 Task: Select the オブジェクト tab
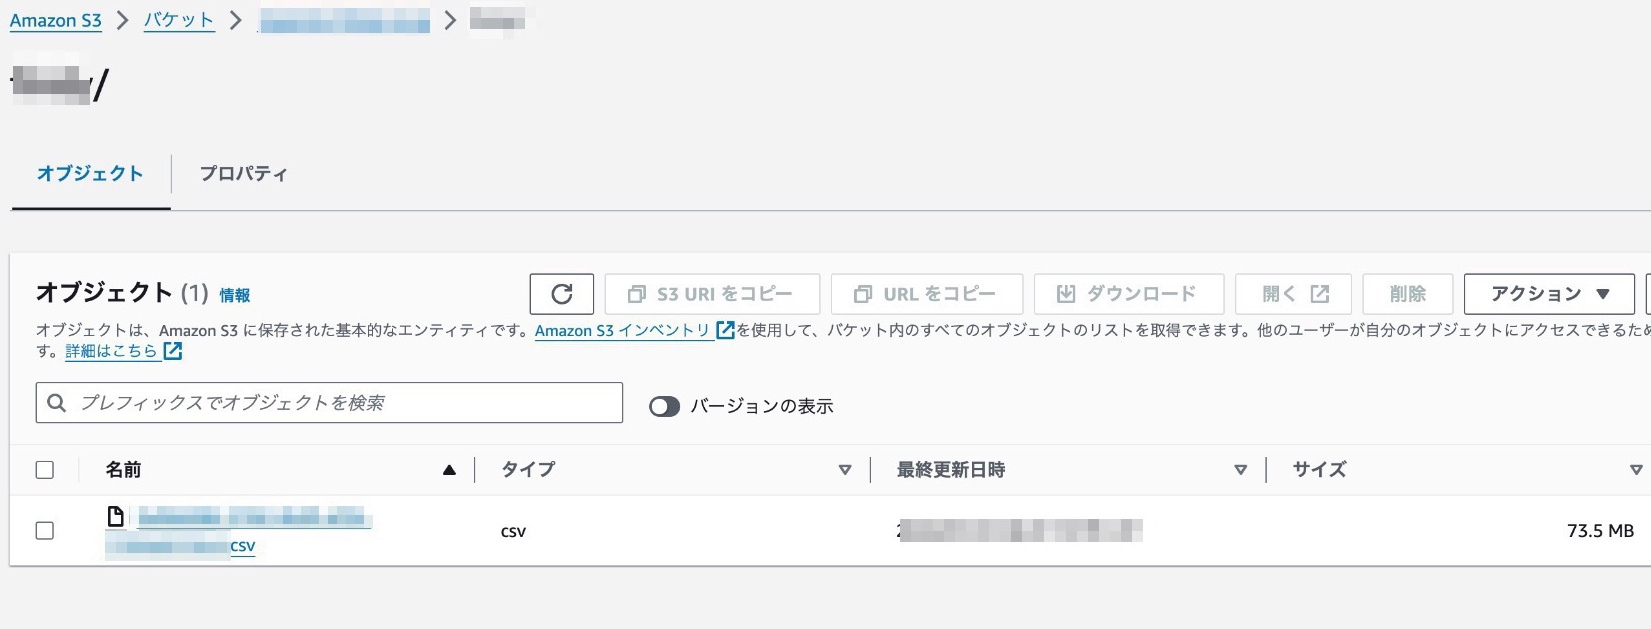click(90, 174)
